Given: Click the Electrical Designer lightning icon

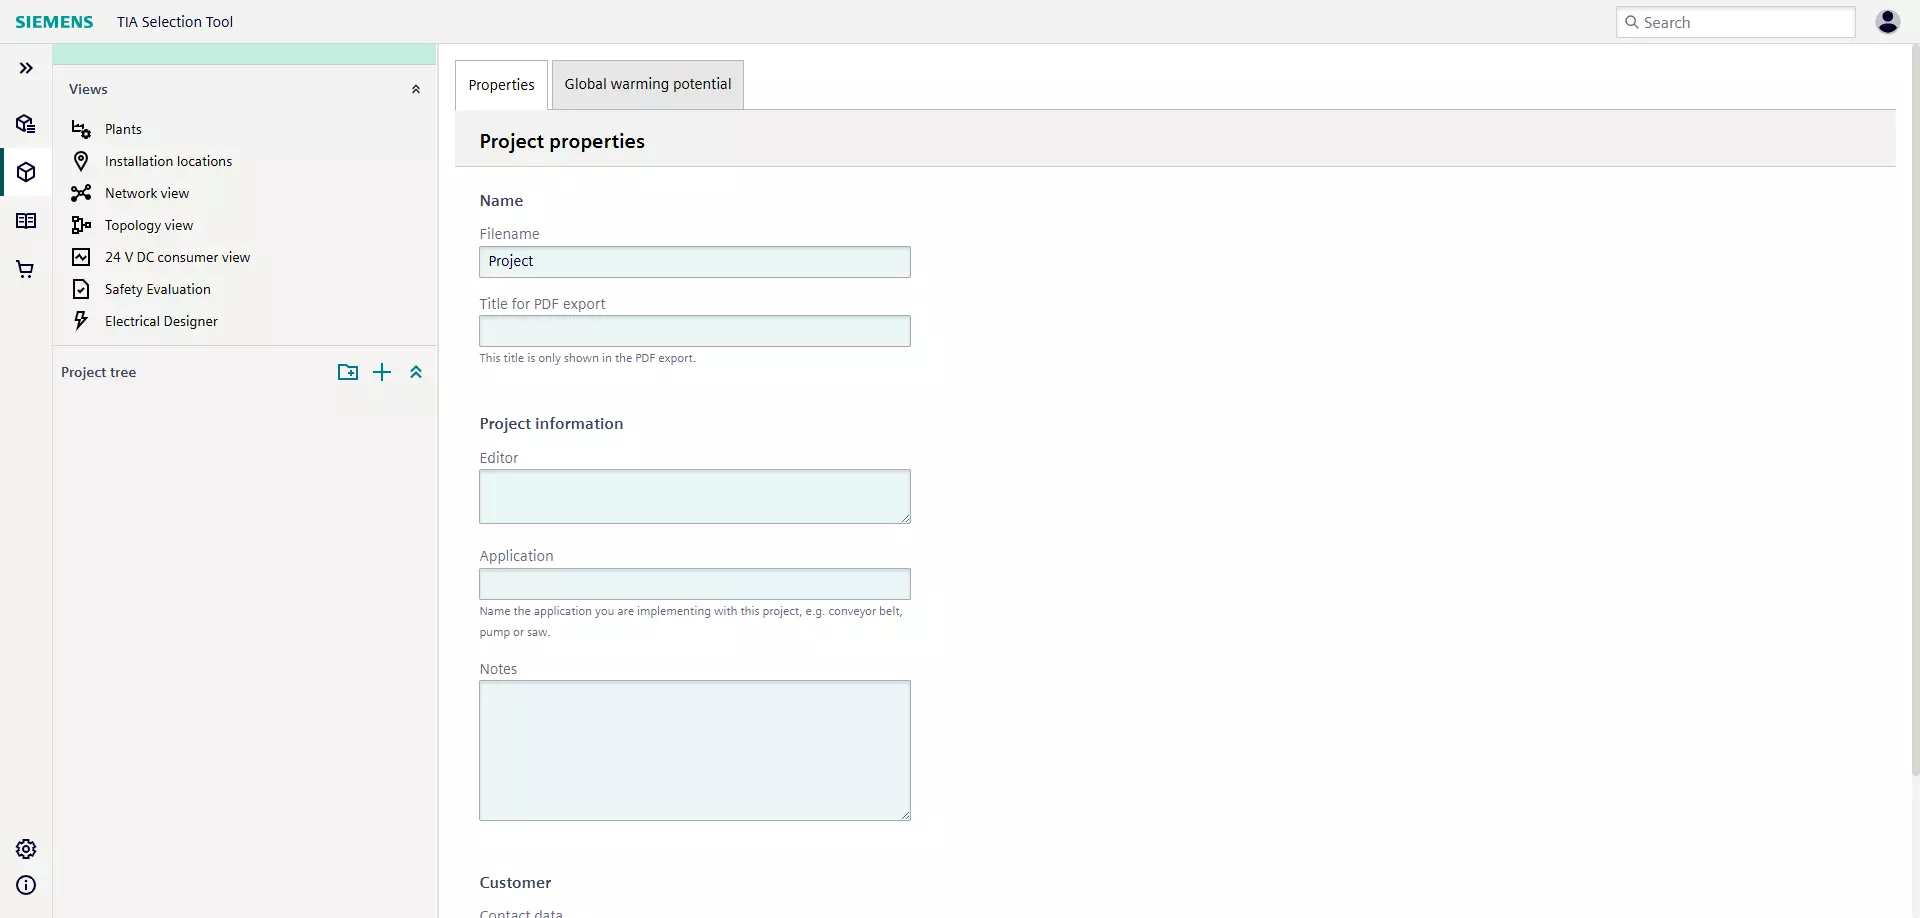Looking at the screenshot, I should point(81,320).
